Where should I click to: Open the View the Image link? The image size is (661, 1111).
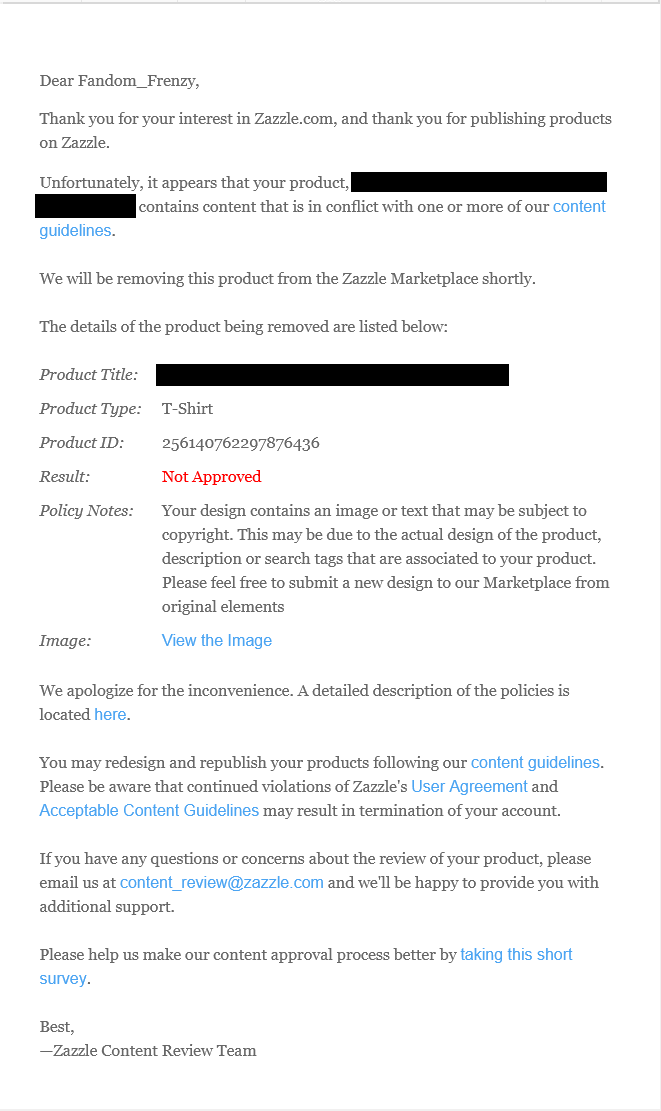pyautogui.click(x=217, y=641)
